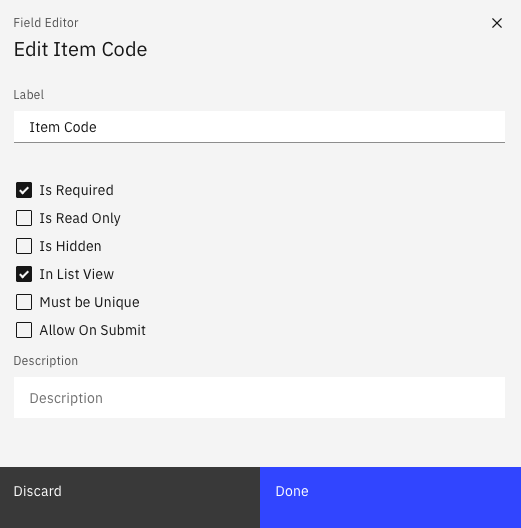Enable the Is Read Only checkbox
The width and height of the screenshot is (521, 528).
(x=24, y=218)
